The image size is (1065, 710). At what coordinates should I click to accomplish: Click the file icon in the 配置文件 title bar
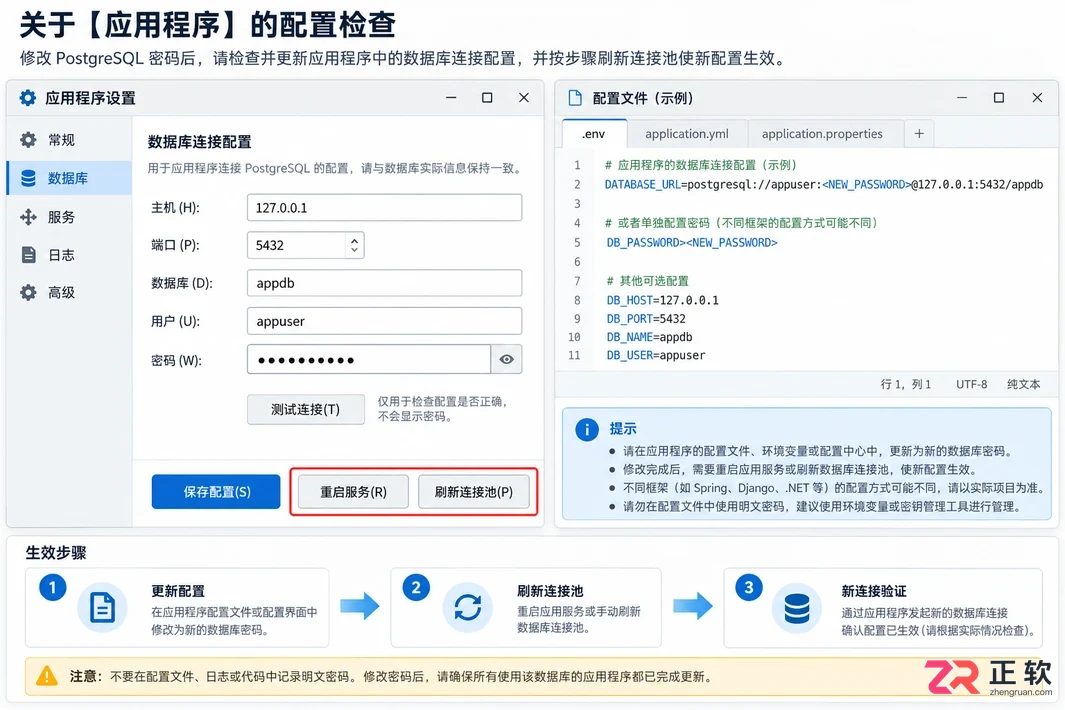coord(575,98)
